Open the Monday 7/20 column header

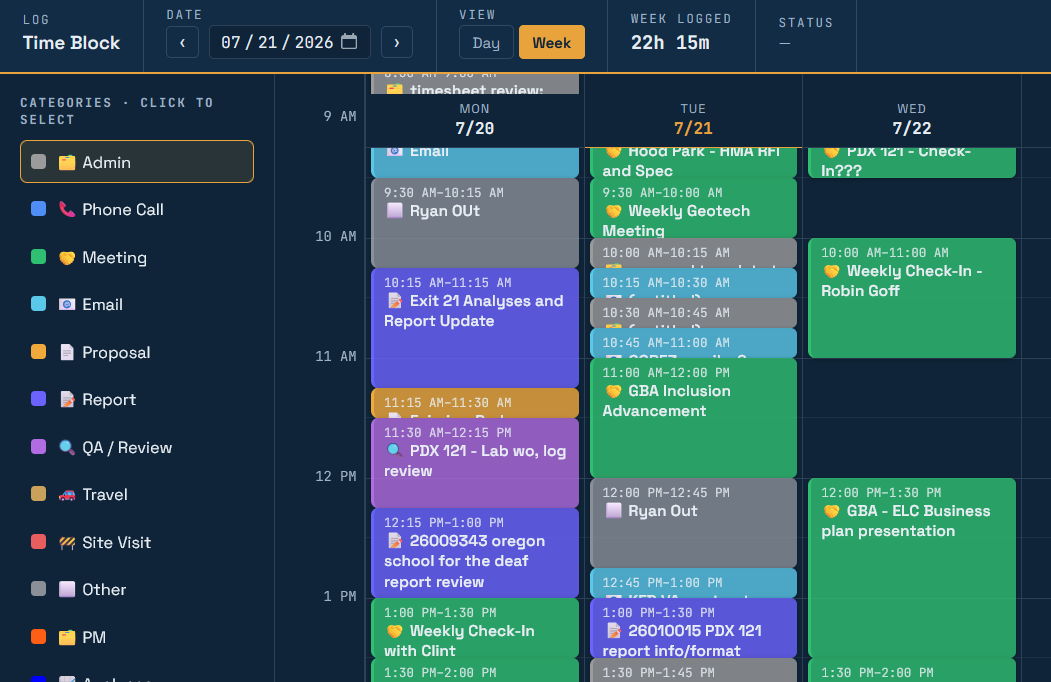point(475,119)
